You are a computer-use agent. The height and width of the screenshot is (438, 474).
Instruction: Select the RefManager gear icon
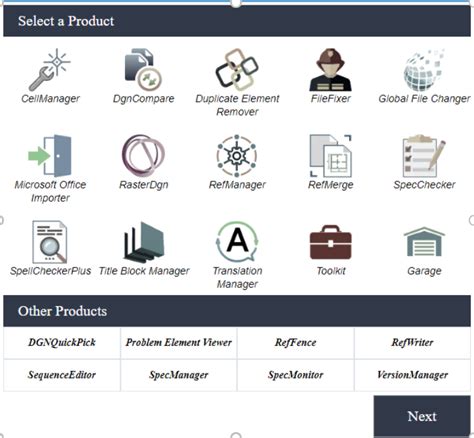tap(237, 156)
